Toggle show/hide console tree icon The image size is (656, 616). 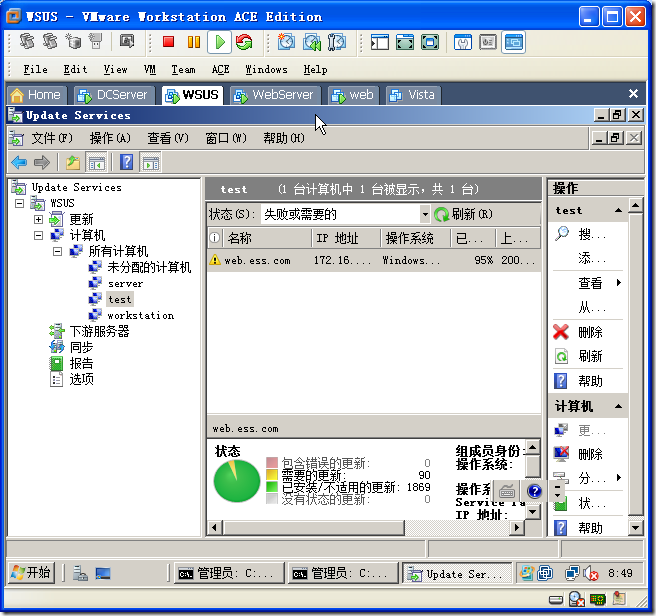97,162
